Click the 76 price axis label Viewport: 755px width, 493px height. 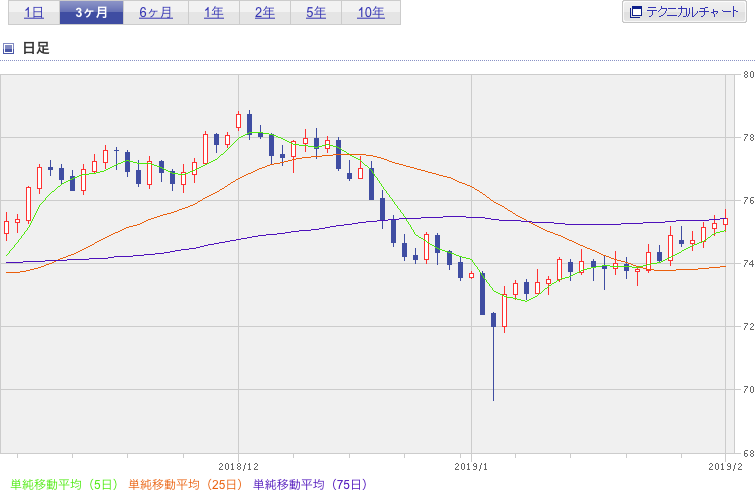[748, 200]
